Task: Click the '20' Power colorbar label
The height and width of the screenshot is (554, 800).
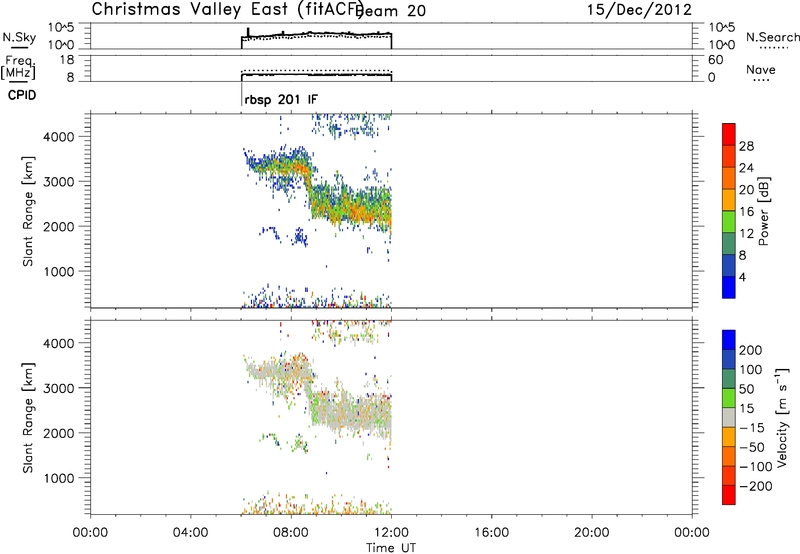Action: (x=746, y=190)
